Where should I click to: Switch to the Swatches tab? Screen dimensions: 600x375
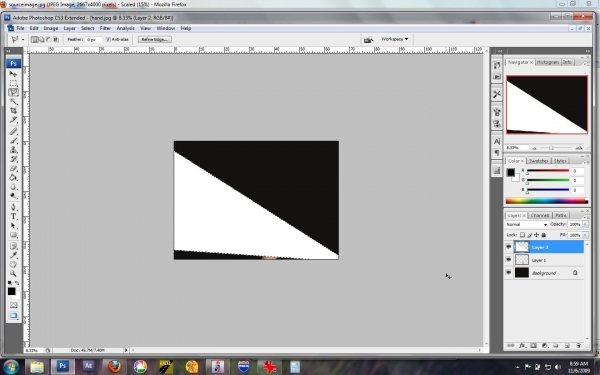pyautogui.click(x=538, y=161)
